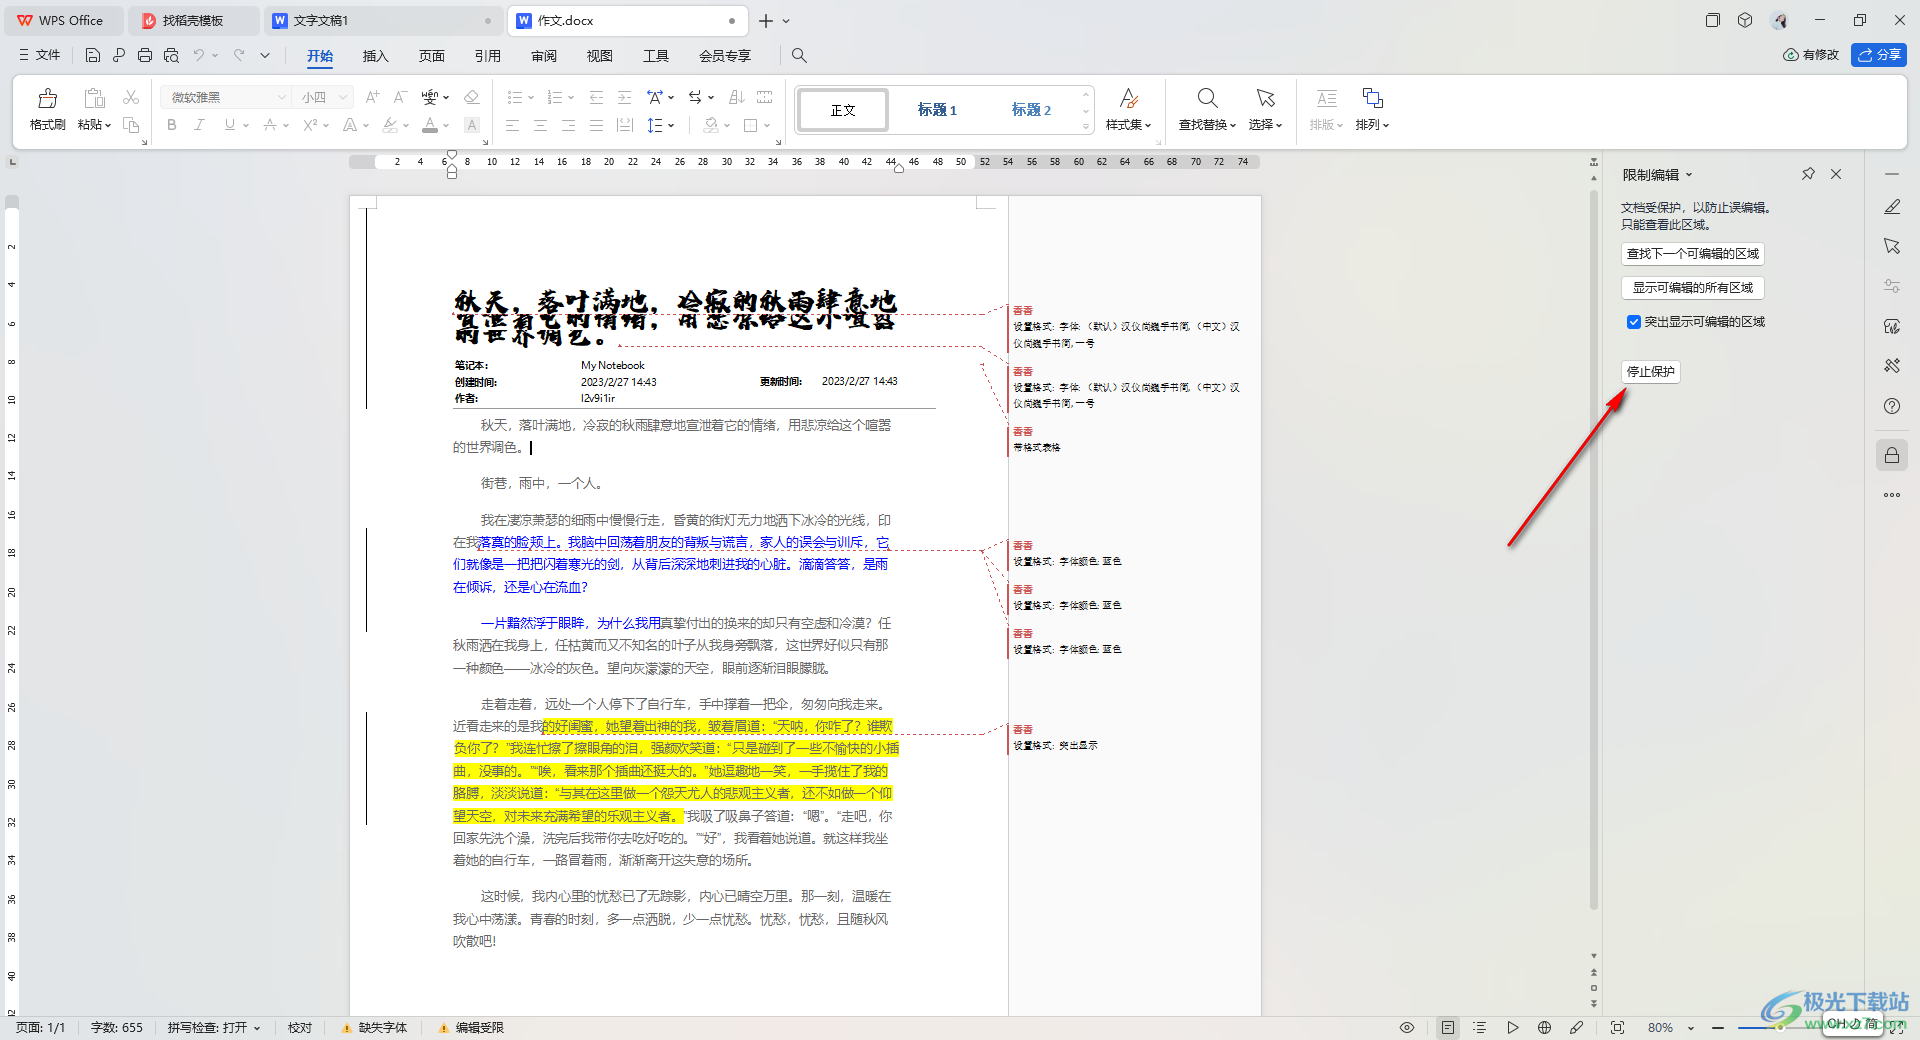
Task: Click the 查找替换 magnifier icon
Action: [1207, 98]
